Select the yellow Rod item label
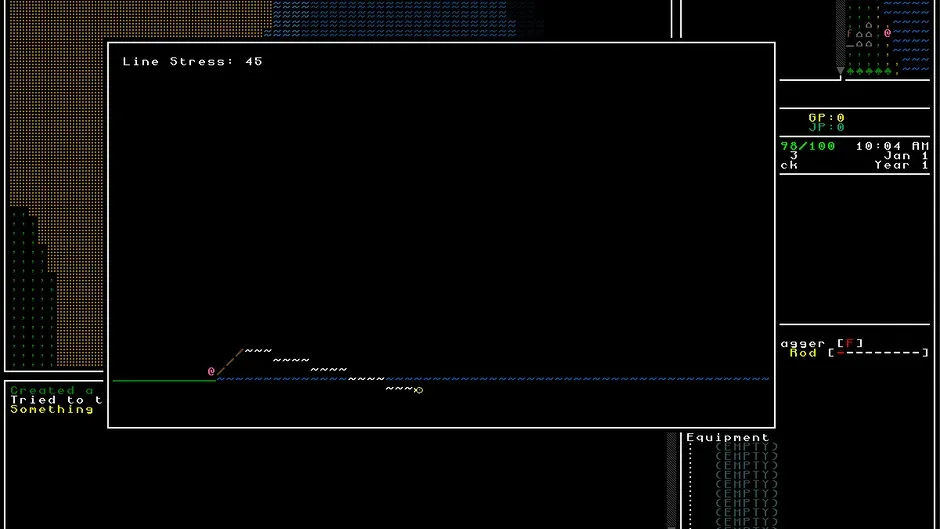 point(803,353)
